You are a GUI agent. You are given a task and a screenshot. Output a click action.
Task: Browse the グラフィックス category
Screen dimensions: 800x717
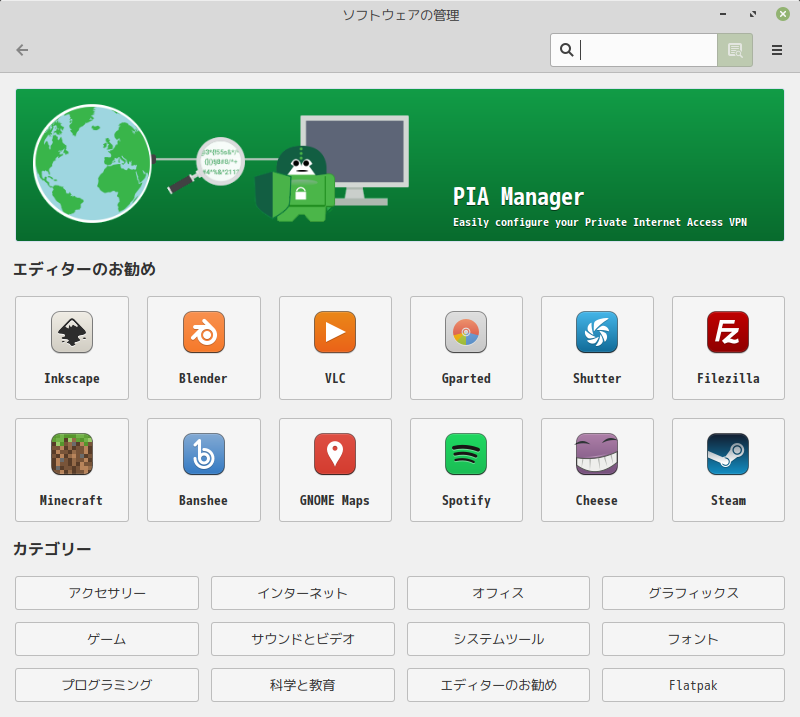[693, 593]
